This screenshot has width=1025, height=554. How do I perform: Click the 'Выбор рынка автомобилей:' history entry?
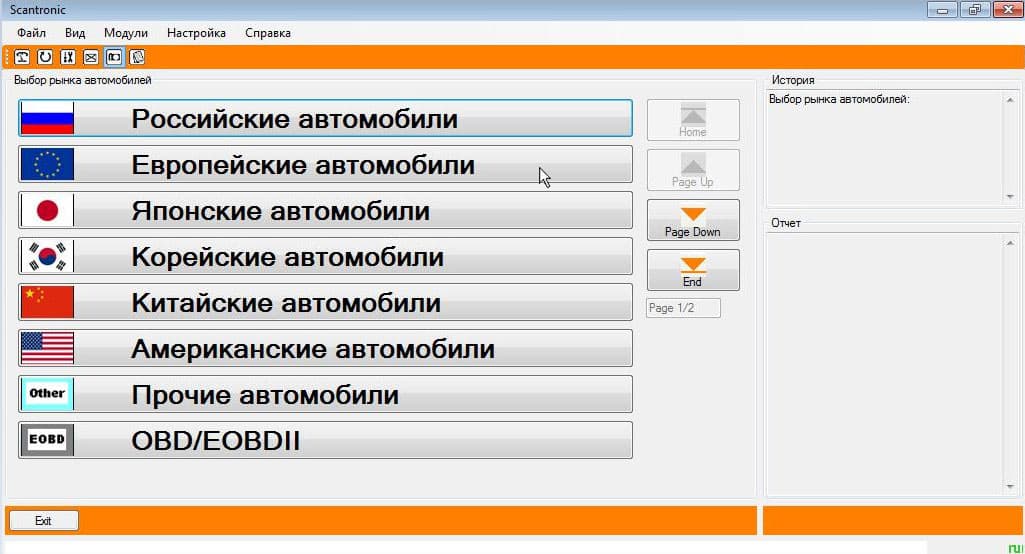[839, 99]
